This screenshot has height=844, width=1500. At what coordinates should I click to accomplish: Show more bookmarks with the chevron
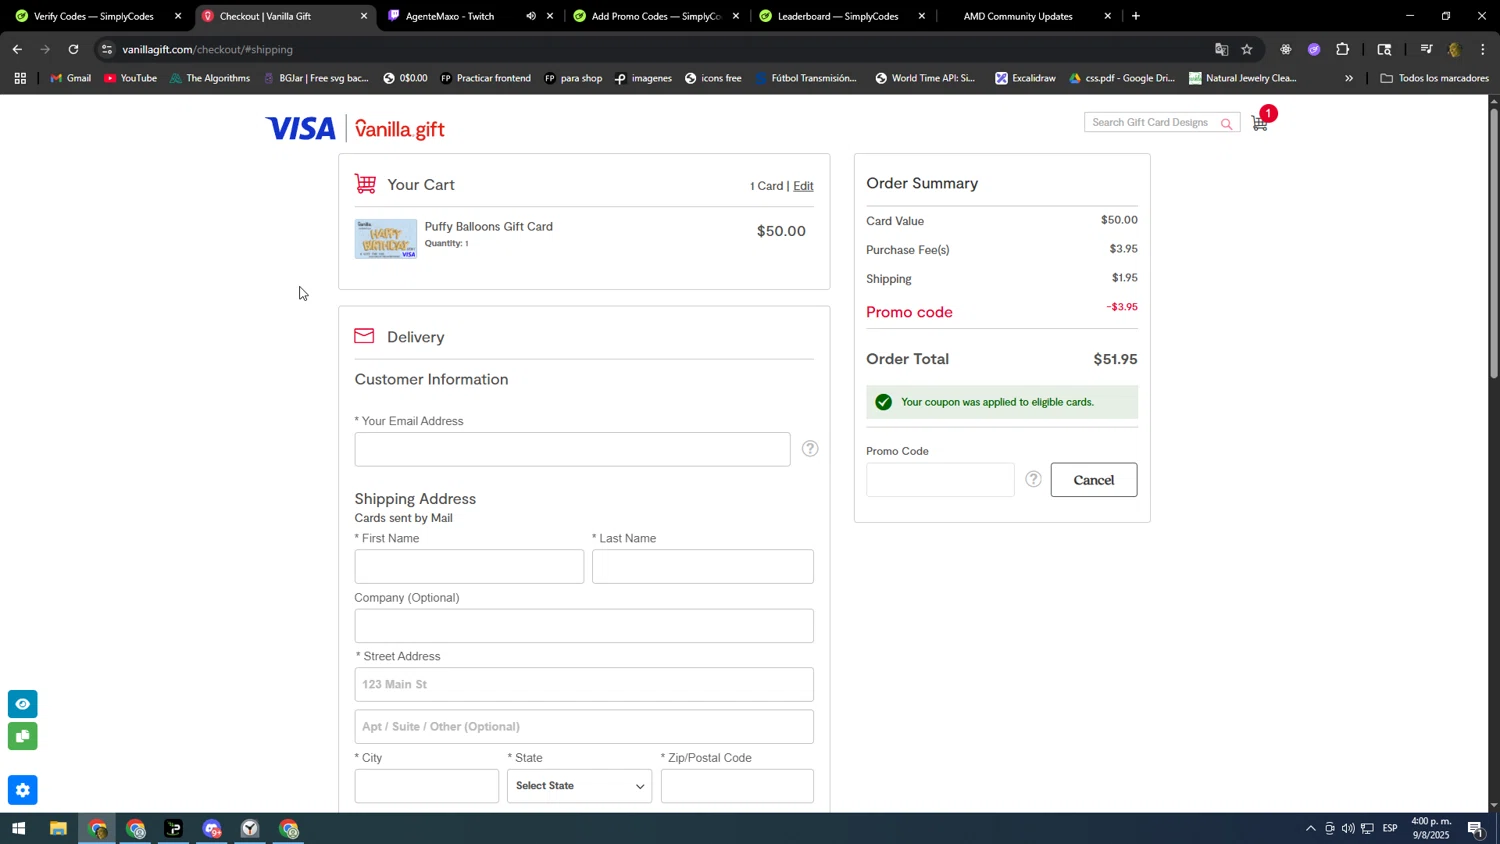click(x=1349, y=78)
